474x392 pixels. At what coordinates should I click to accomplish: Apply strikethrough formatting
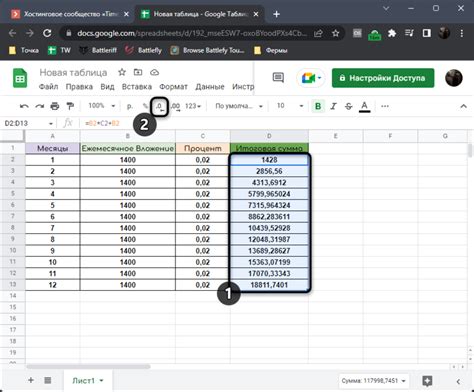pos(349,106)
